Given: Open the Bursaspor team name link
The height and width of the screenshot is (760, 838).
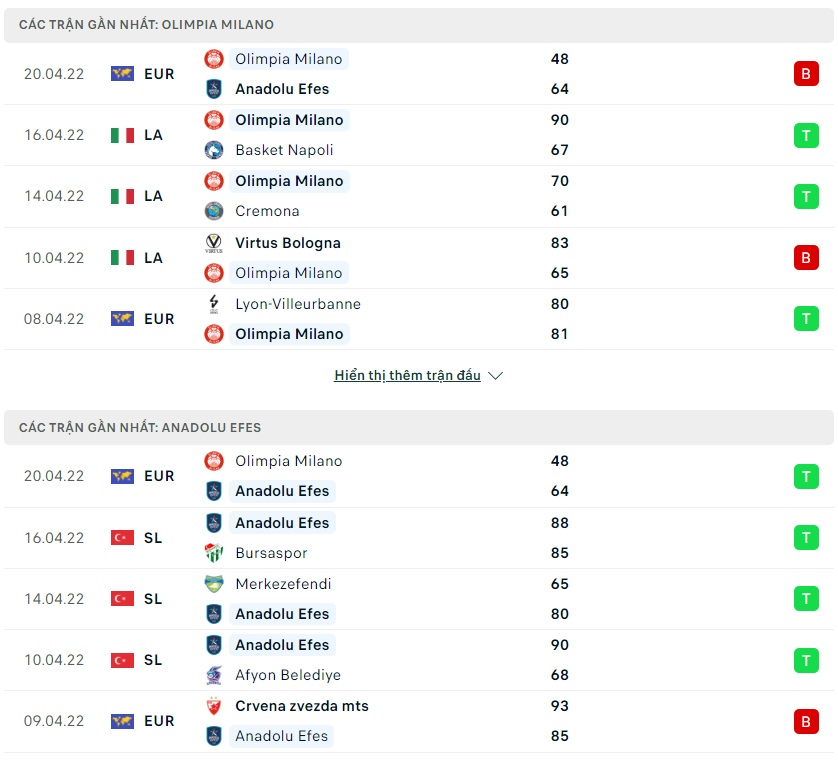Looking at the screenshot, I should [x=271, y=553].
